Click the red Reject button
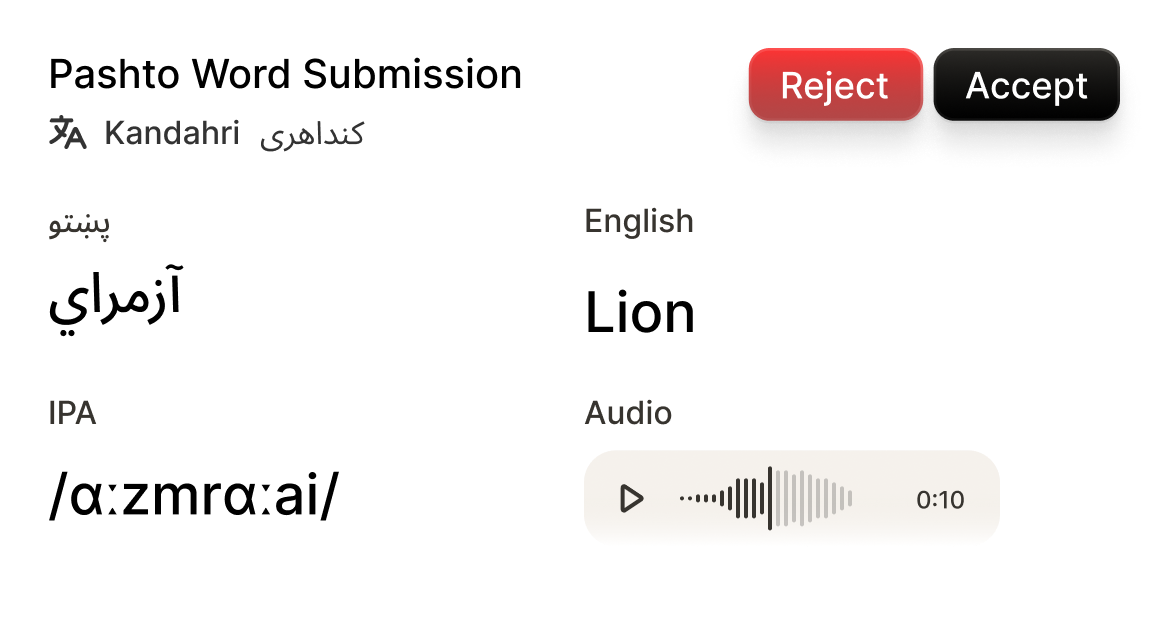This screenshot has height=632, width=1168. tap(835, 85)
